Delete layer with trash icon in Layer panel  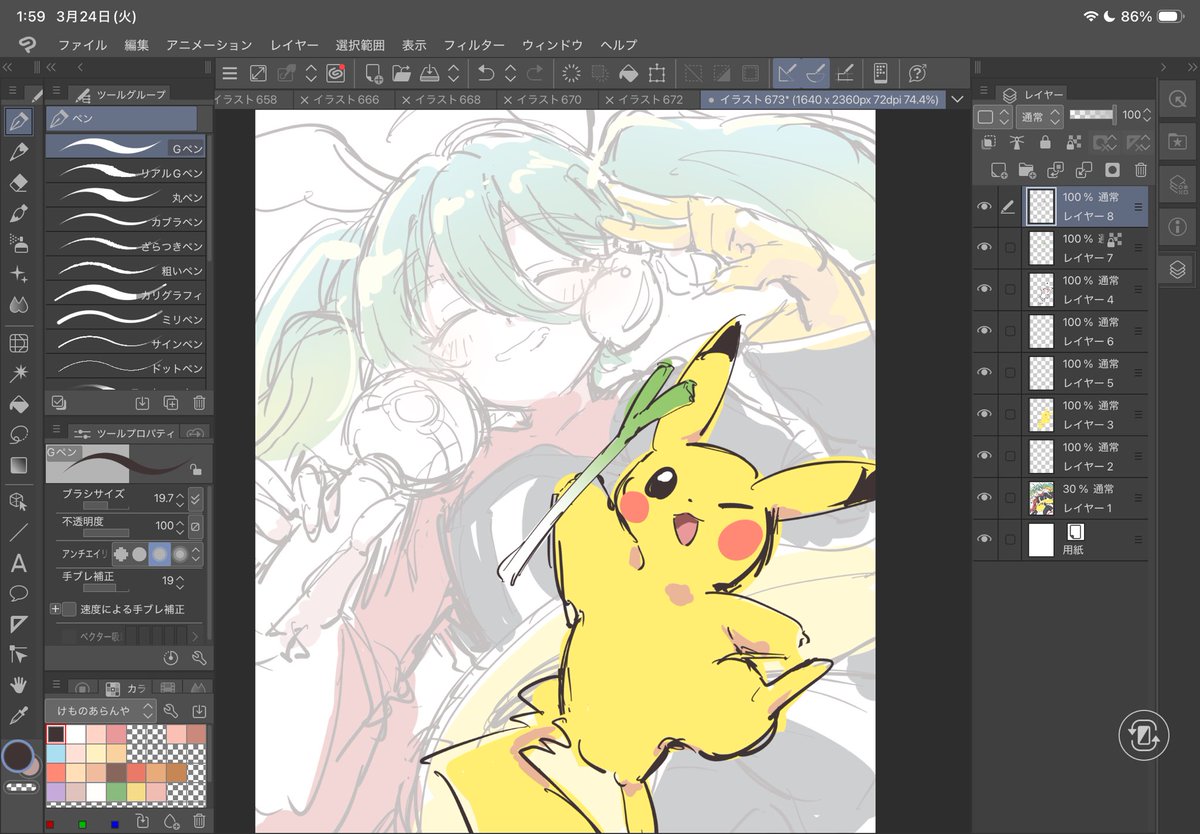coord(1140,171)
